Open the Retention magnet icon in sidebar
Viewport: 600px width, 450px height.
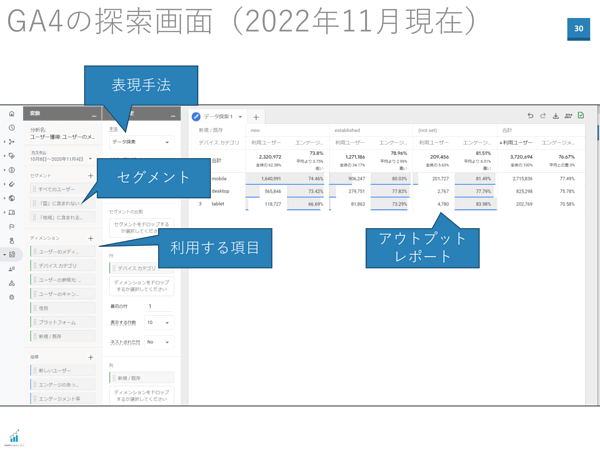pyautogui.click(x=11, y=184)
